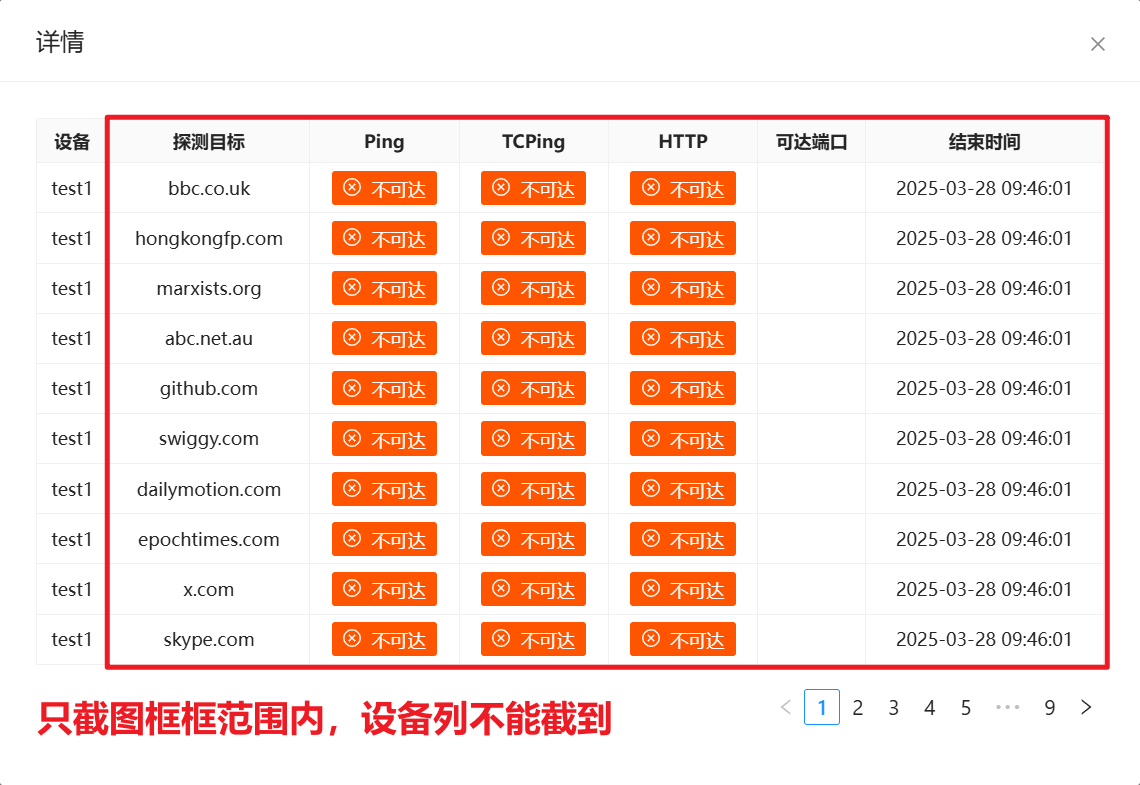
Task: Select the bbc.co.uk probe target cell
Action: [x=208, y=188]
